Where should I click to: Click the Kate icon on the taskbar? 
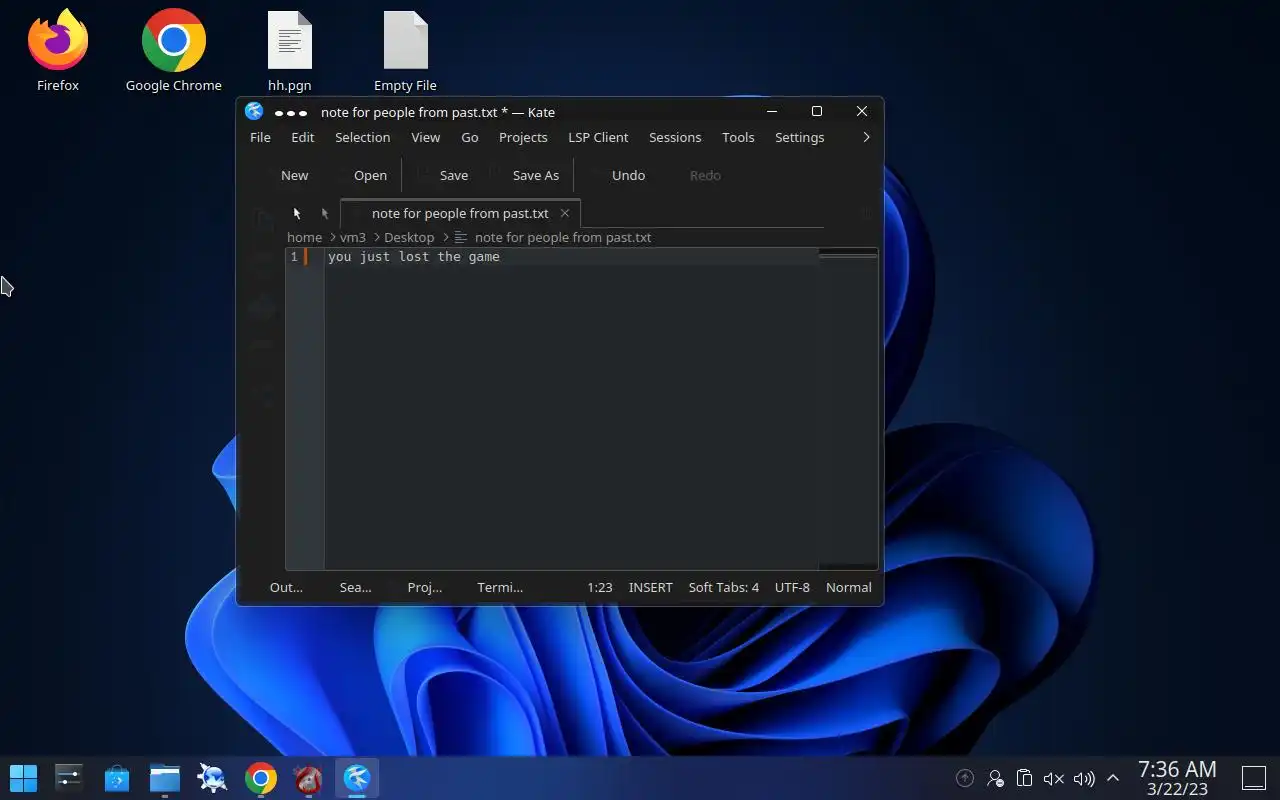pos(357,778)
